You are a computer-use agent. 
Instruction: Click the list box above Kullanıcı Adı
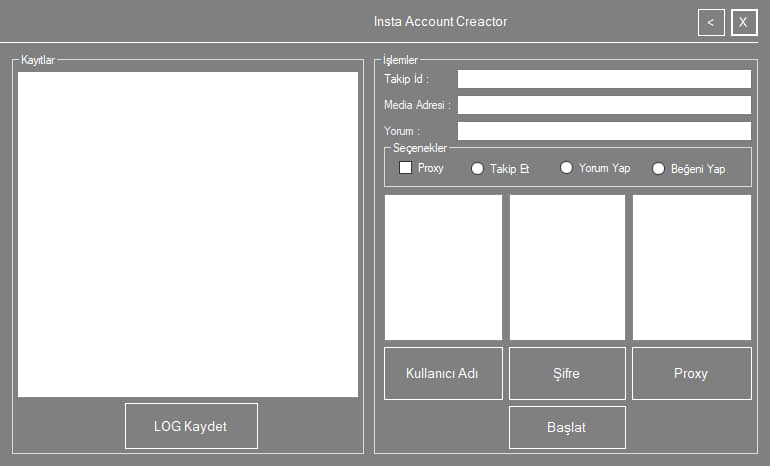[443, 267]
